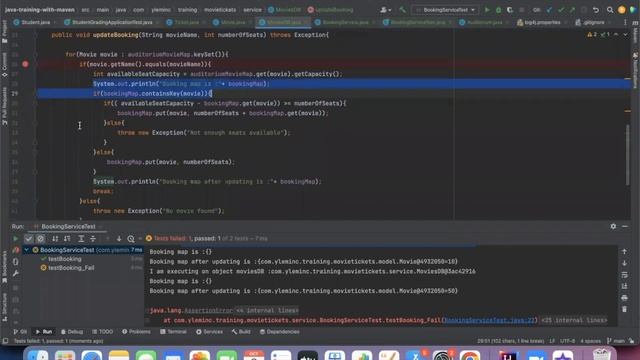Jump to next failed test arrow
640x360 pixels.
119,239
